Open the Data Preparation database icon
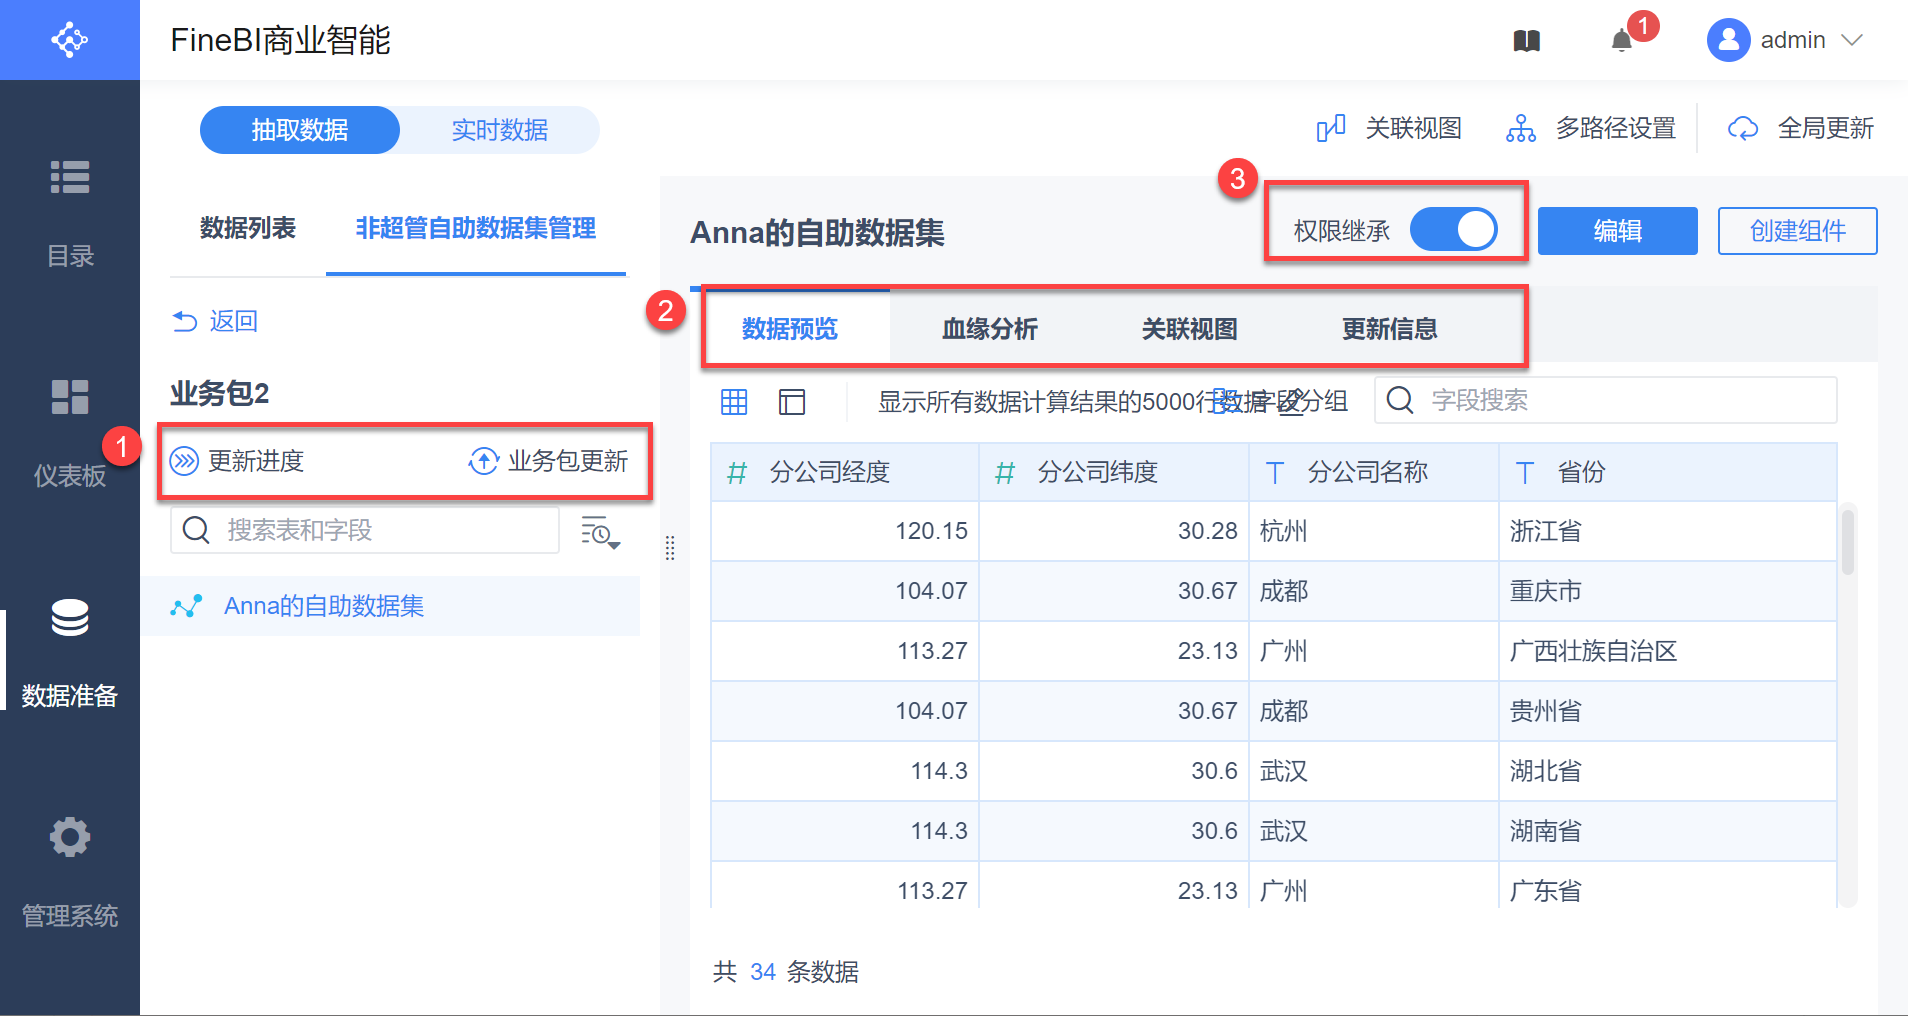 (x=70, y=618)
